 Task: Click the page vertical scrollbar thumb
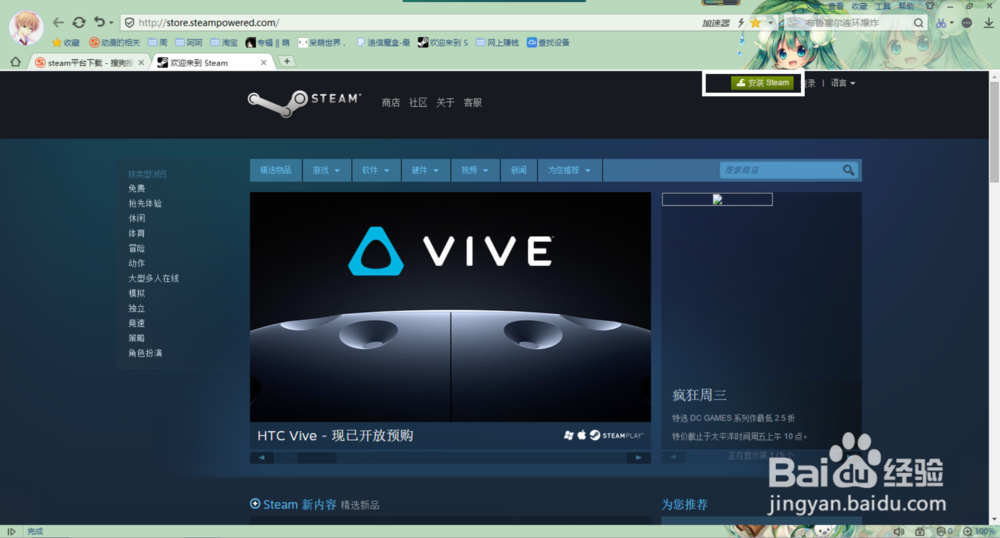pos(994,133)
